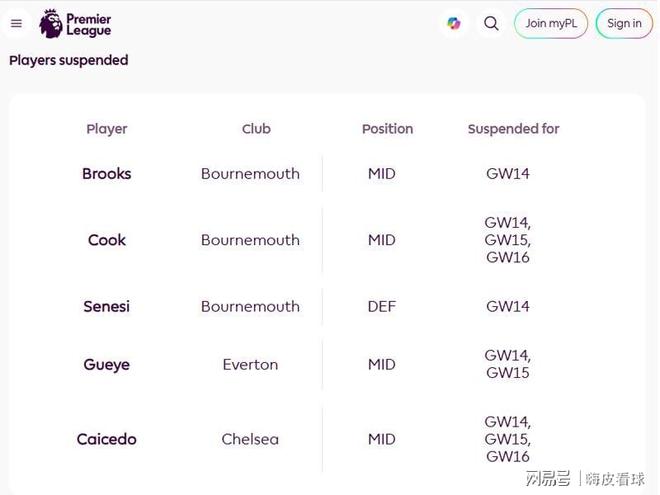The width and height of the screenshot is (660, 495).
Task: Open player Brooks' entry
Action: (x=107, y=174)
